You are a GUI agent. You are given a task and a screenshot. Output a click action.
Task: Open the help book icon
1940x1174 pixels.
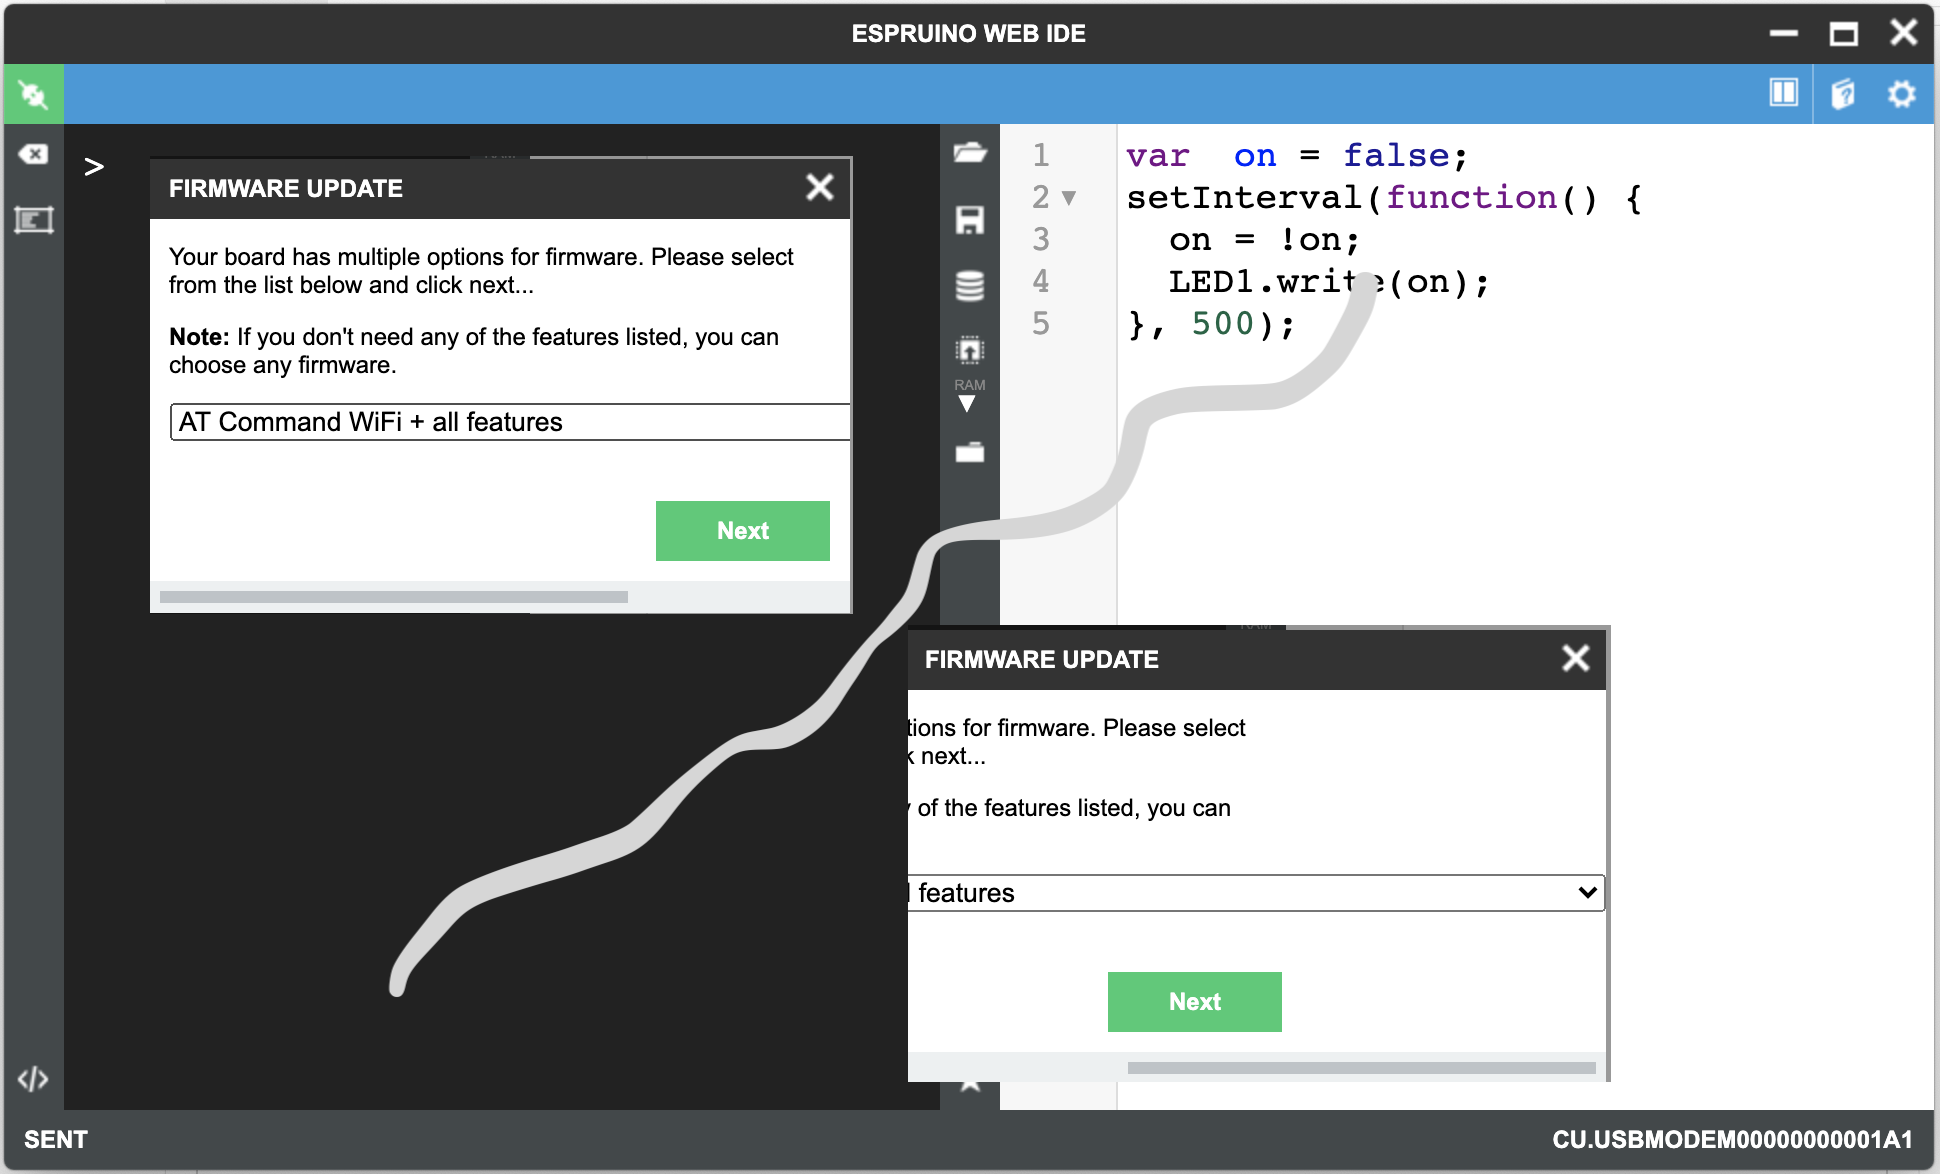[1842, 94]
